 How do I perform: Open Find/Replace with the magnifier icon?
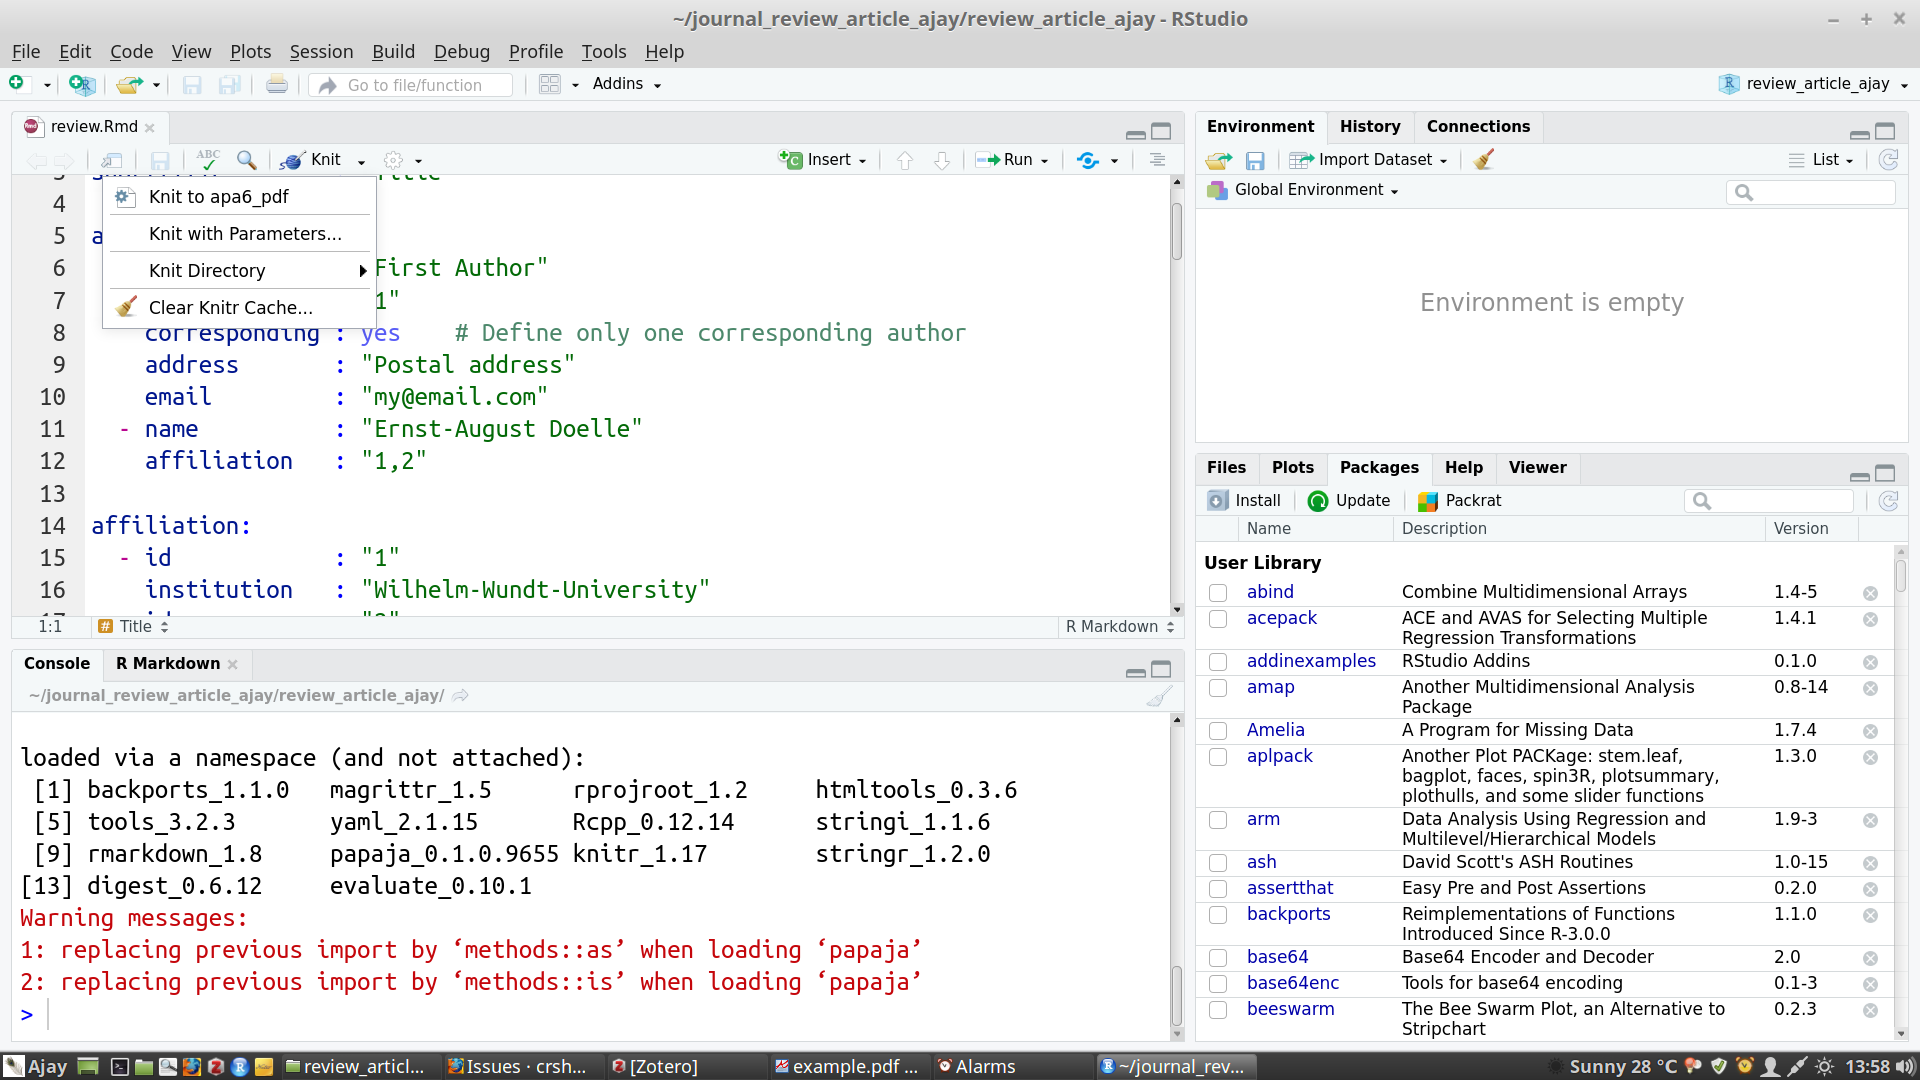pyautogui.click(x=246, y=160)
